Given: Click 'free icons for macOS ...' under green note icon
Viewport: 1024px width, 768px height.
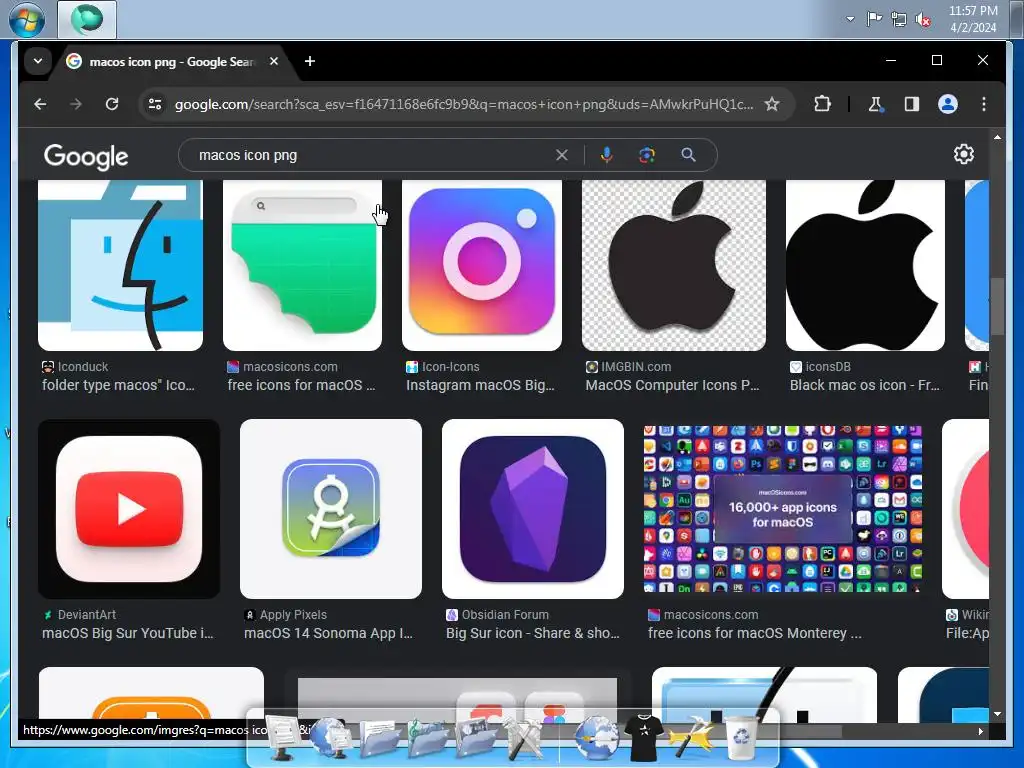Looking at the screenshot, I should [x=301, y=385].
